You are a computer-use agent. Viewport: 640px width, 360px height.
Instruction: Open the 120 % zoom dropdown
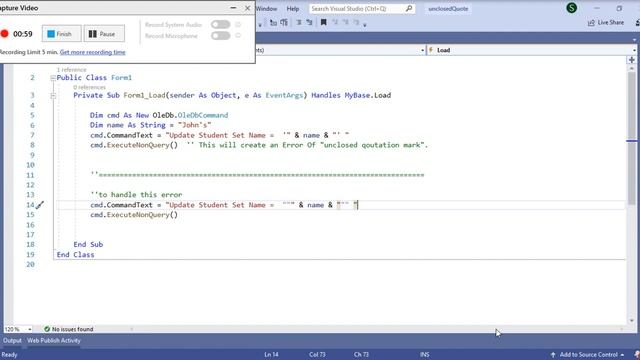pyautogui.click(x=29, y=329)
